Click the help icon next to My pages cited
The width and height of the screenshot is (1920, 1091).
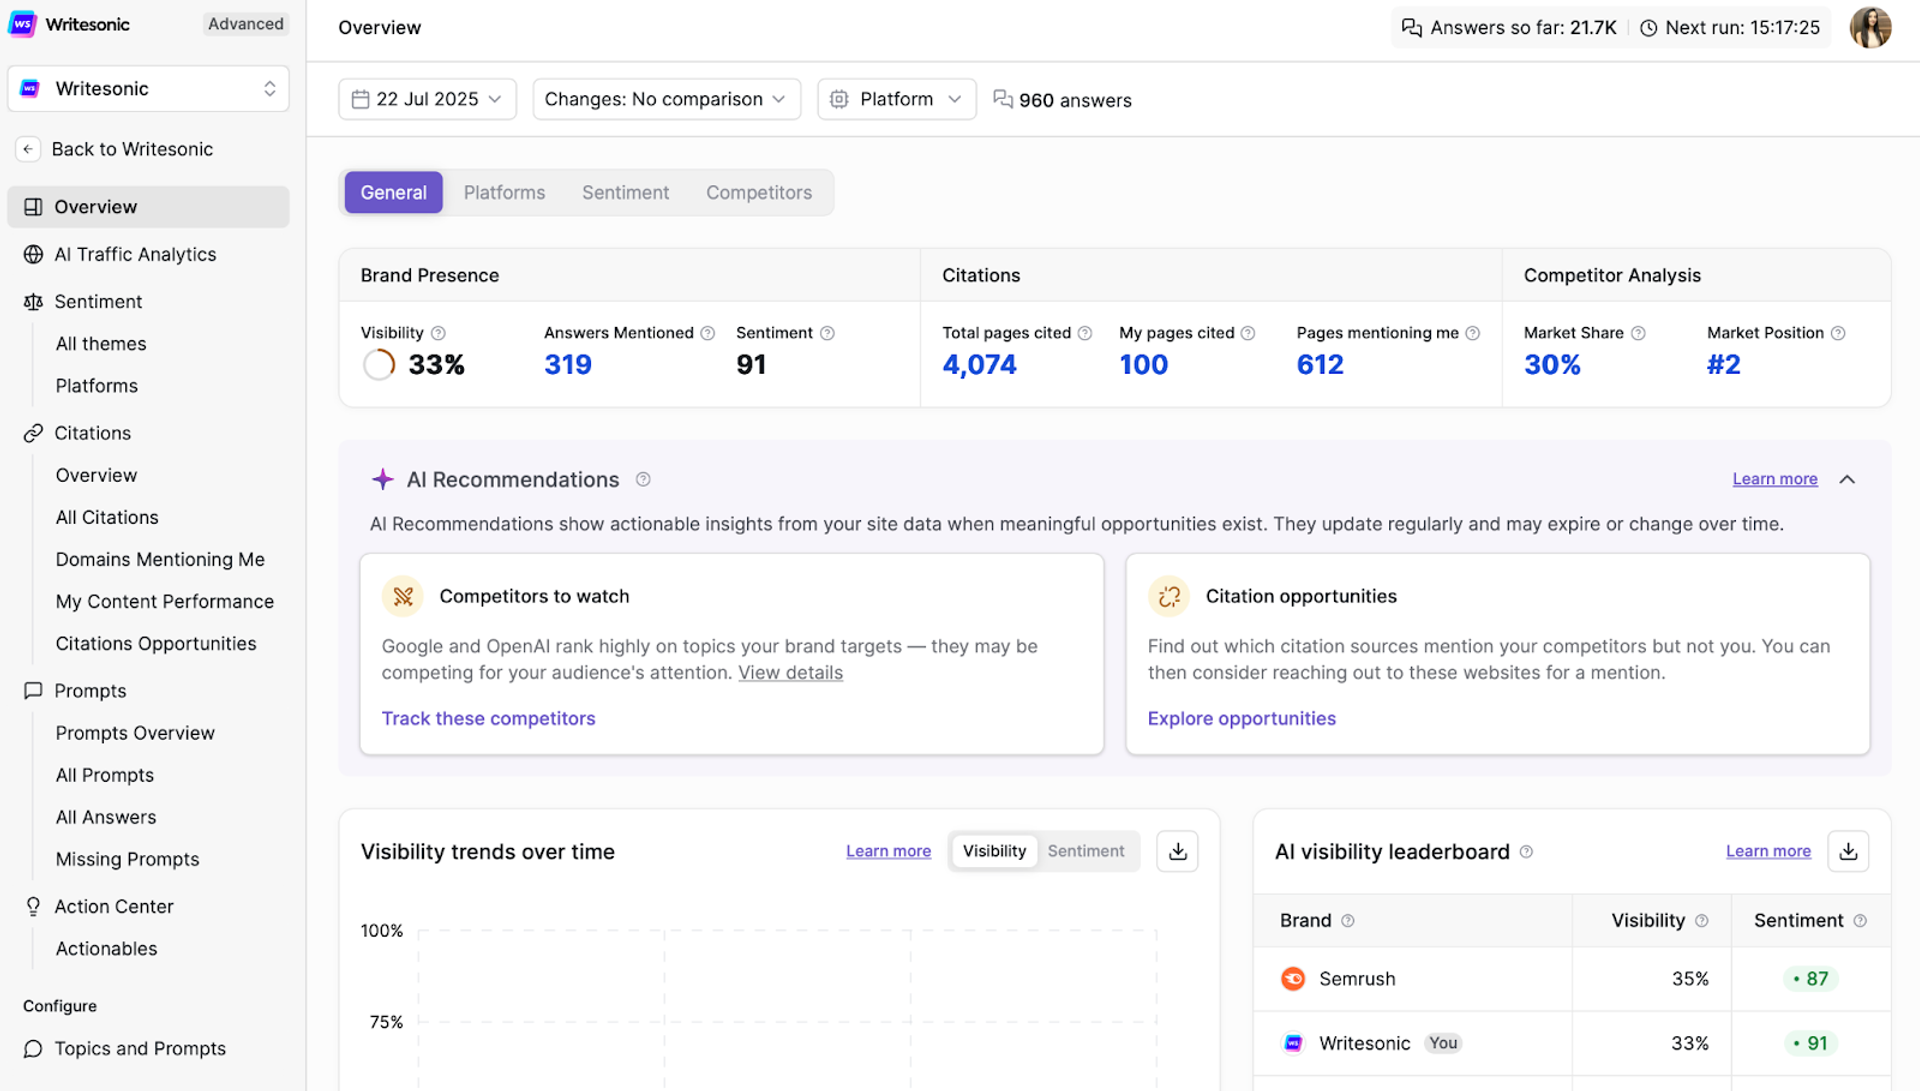click(x=1248, y=333)
